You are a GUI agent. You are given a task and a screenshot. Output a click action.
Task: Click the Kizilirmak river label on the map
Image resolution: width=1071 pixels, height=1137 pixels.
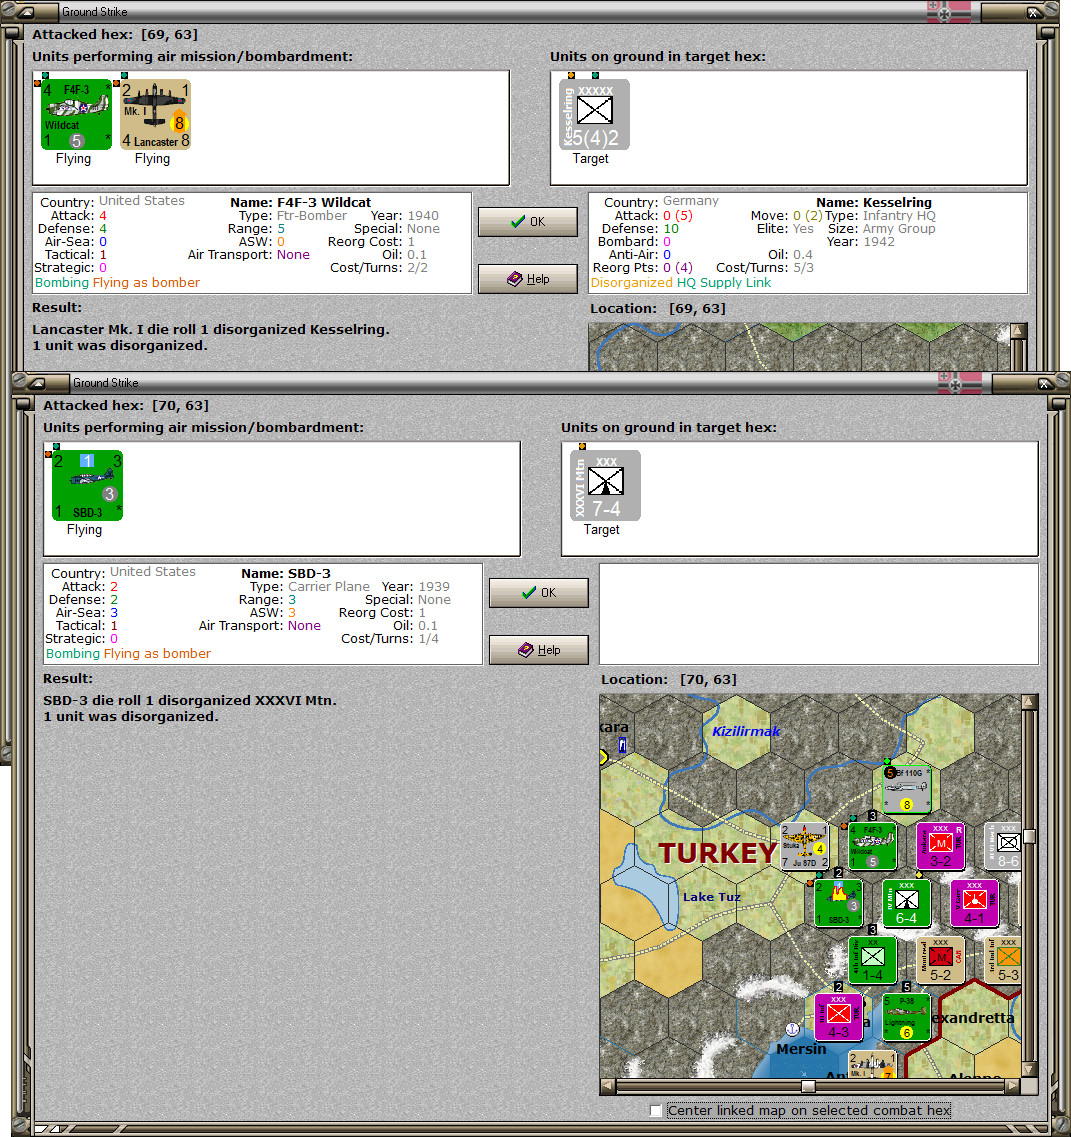click(746, 731)
